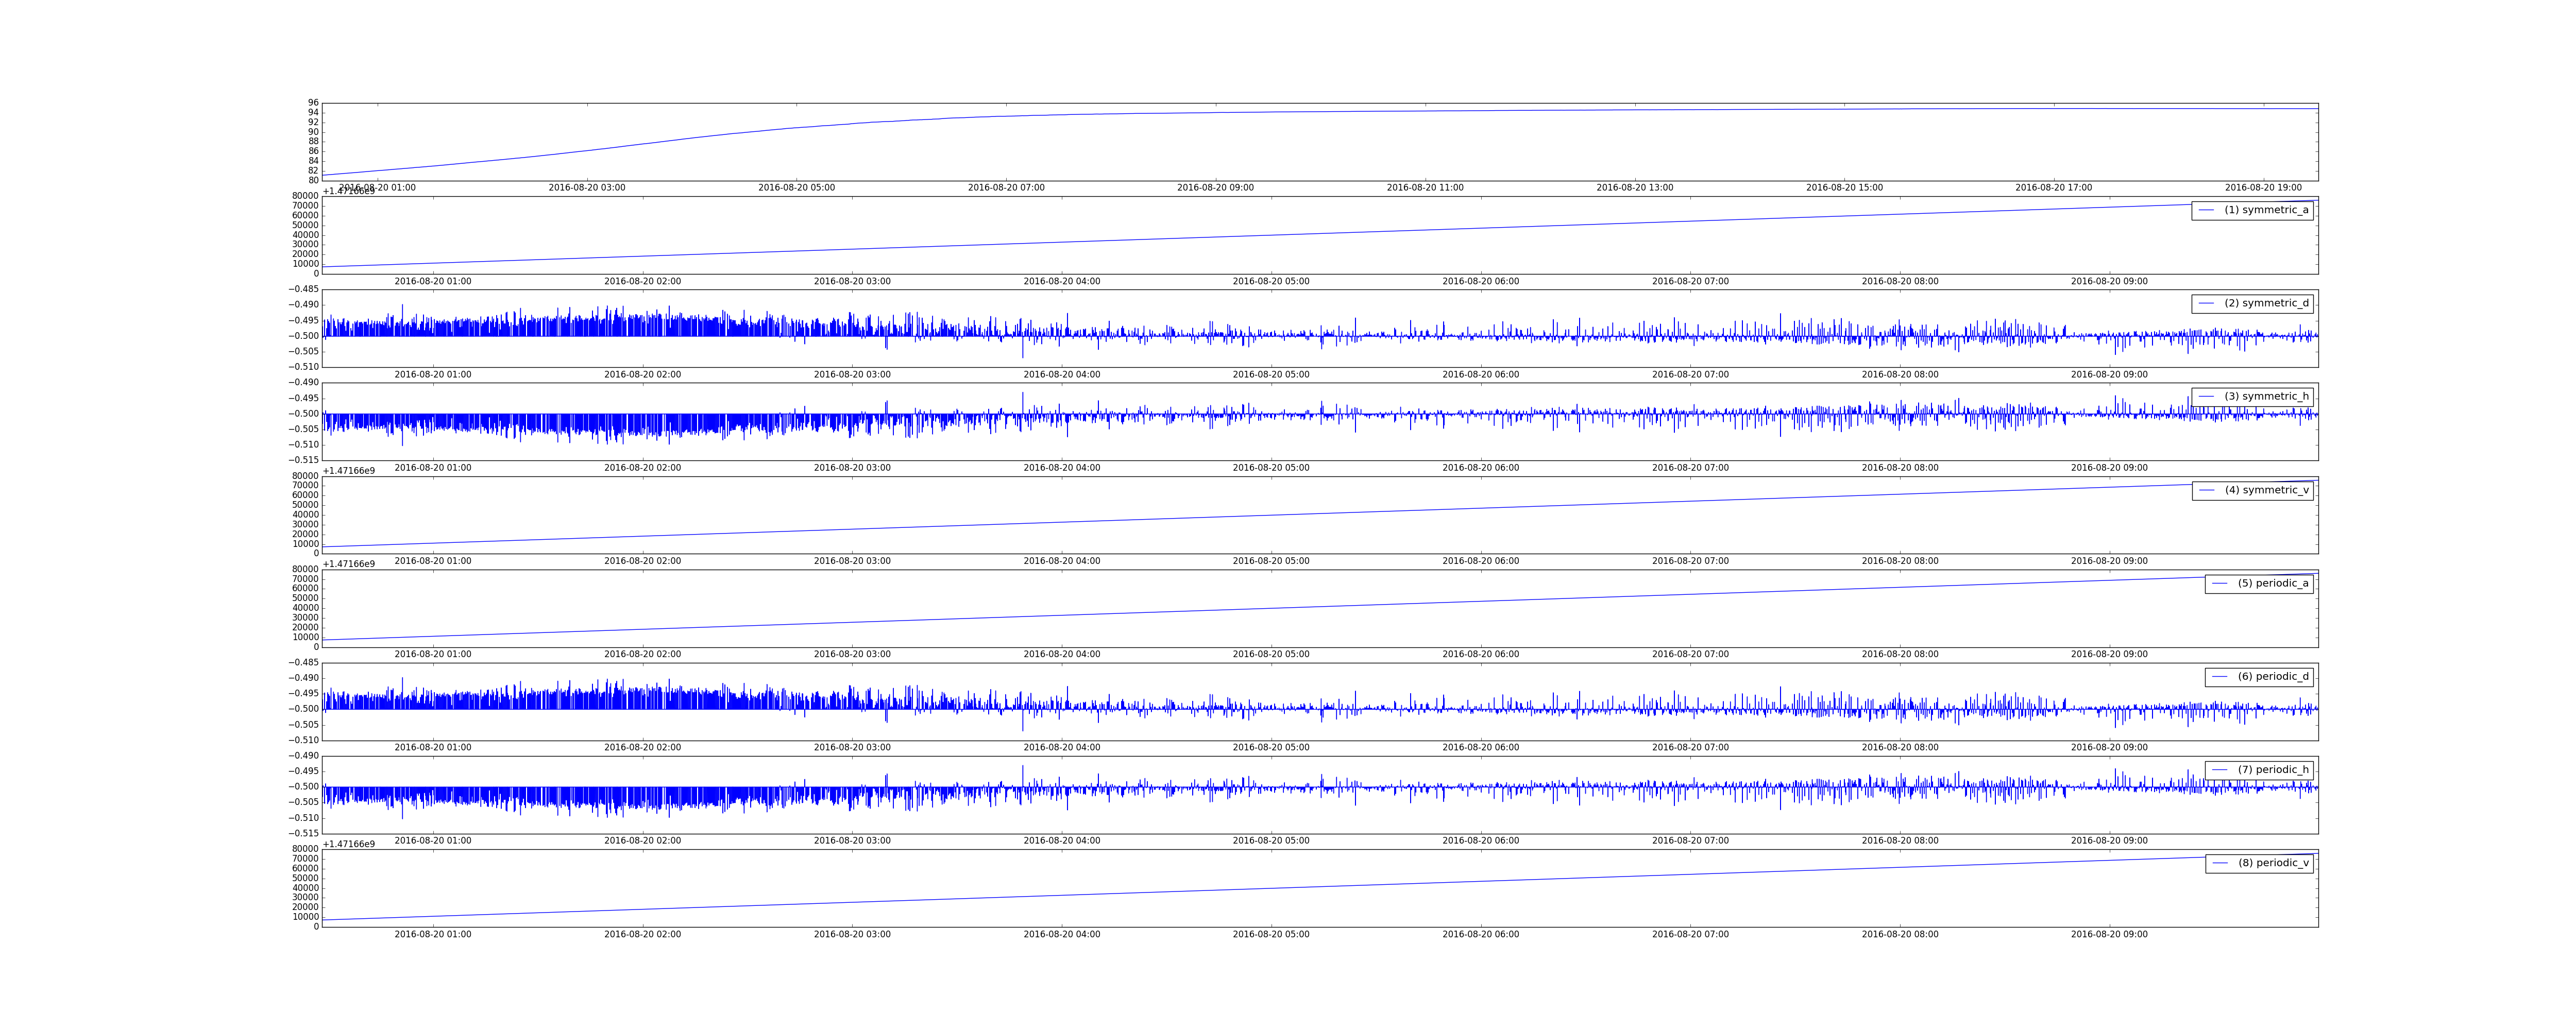
Task: Click the 96 y-axis tick on top plot
Action: coord(313,103)
